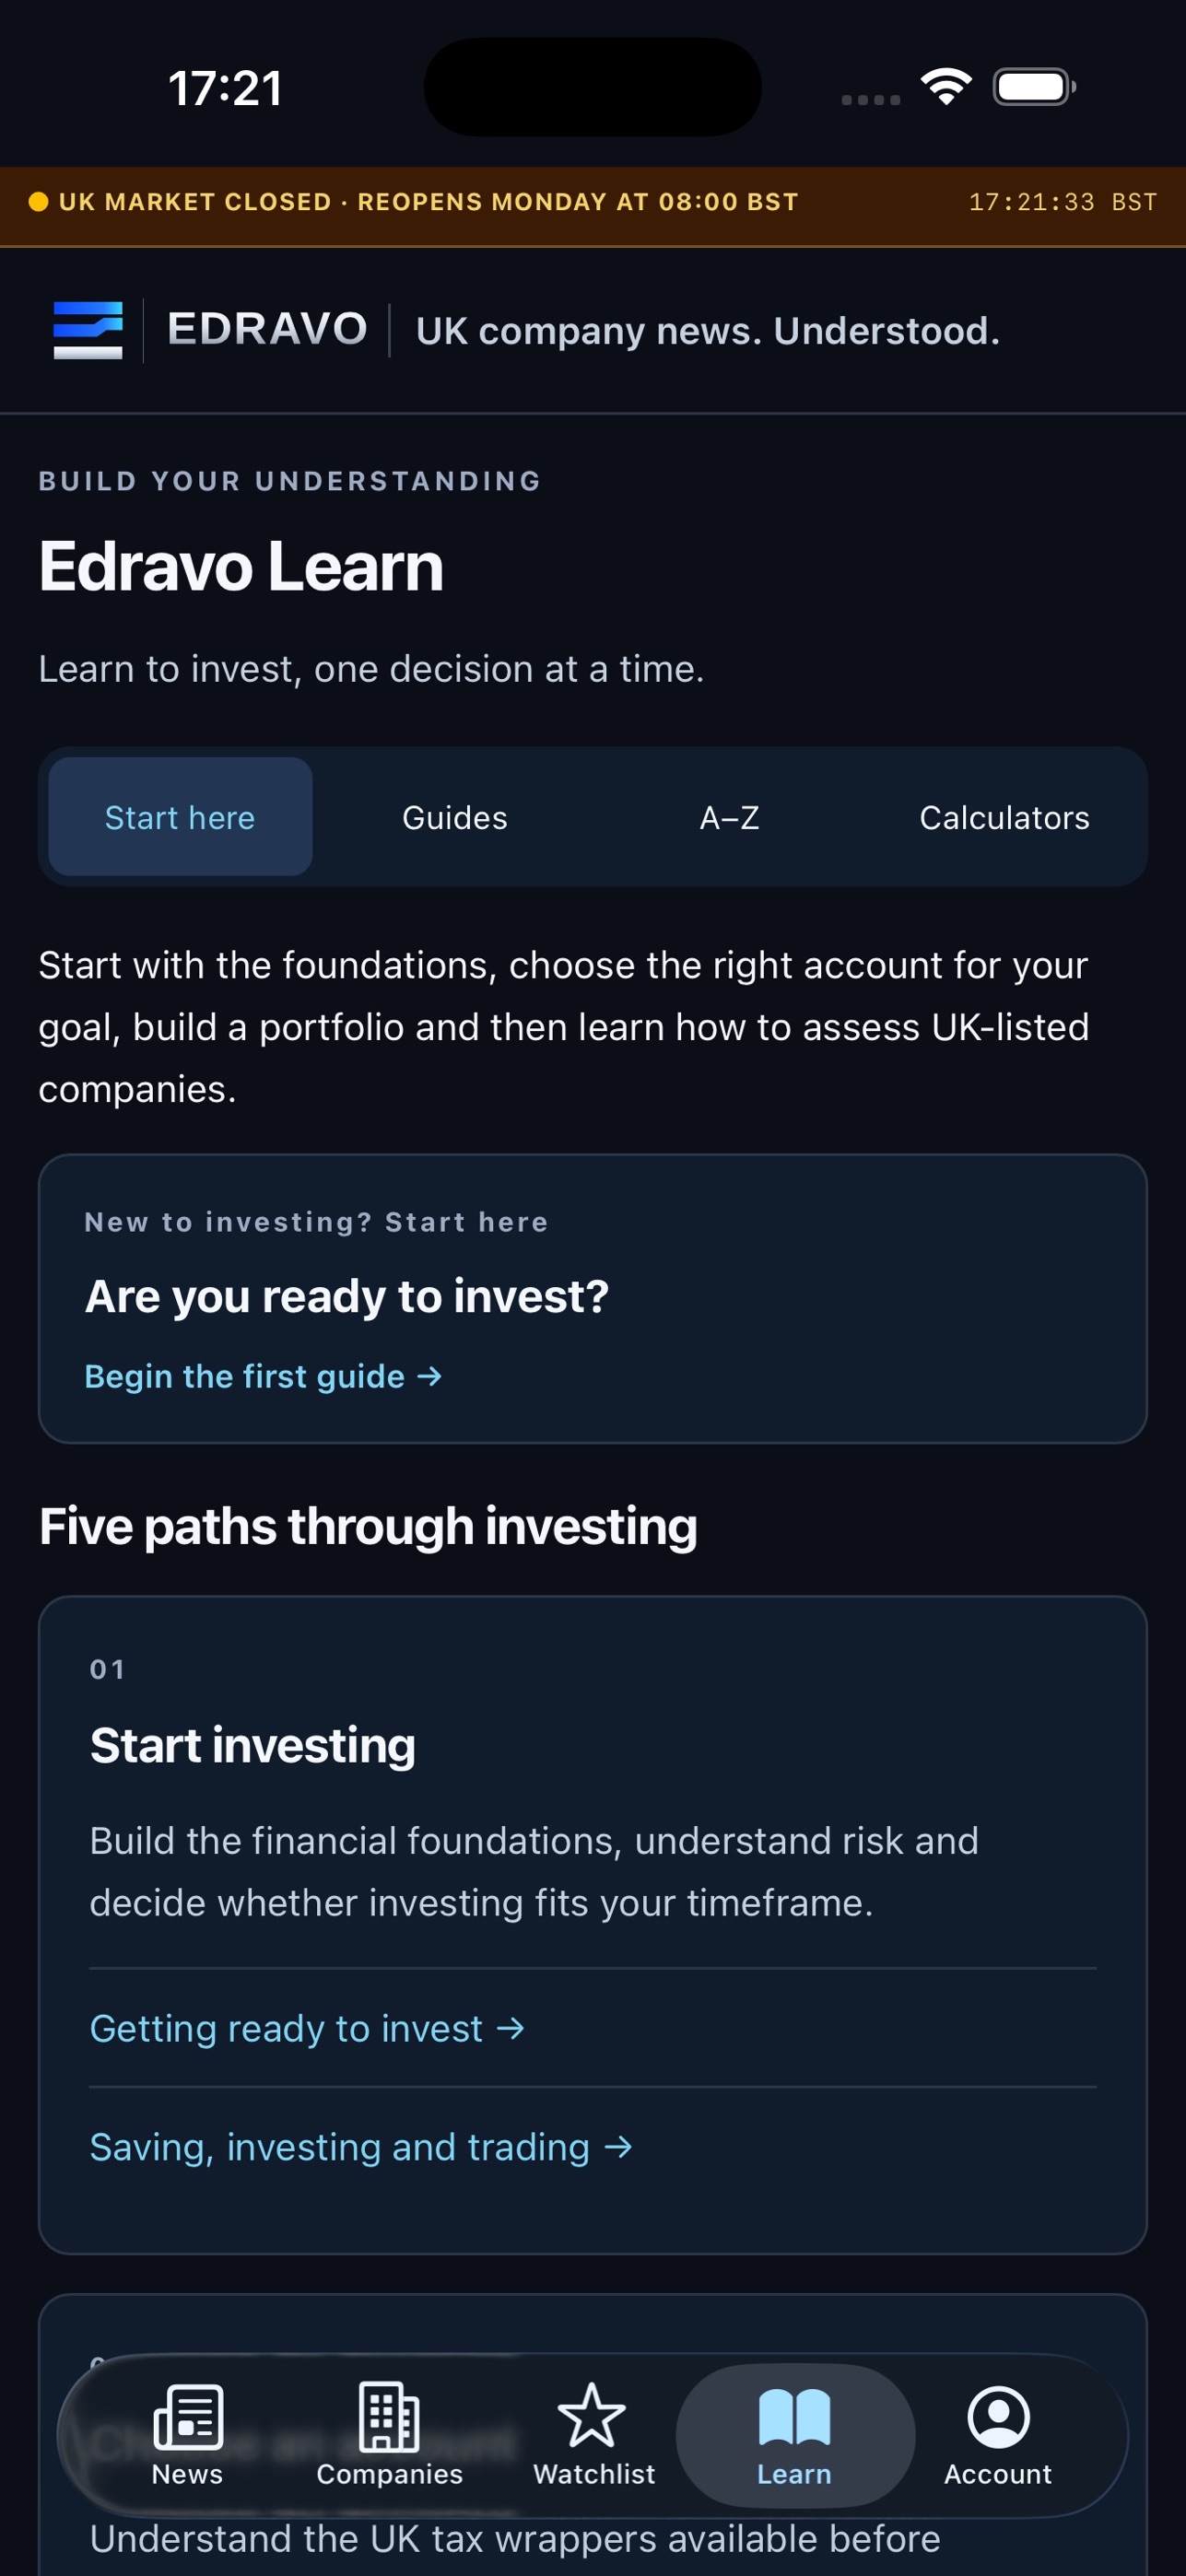Follow the Begin the first guide link

tap(263, 1376)
